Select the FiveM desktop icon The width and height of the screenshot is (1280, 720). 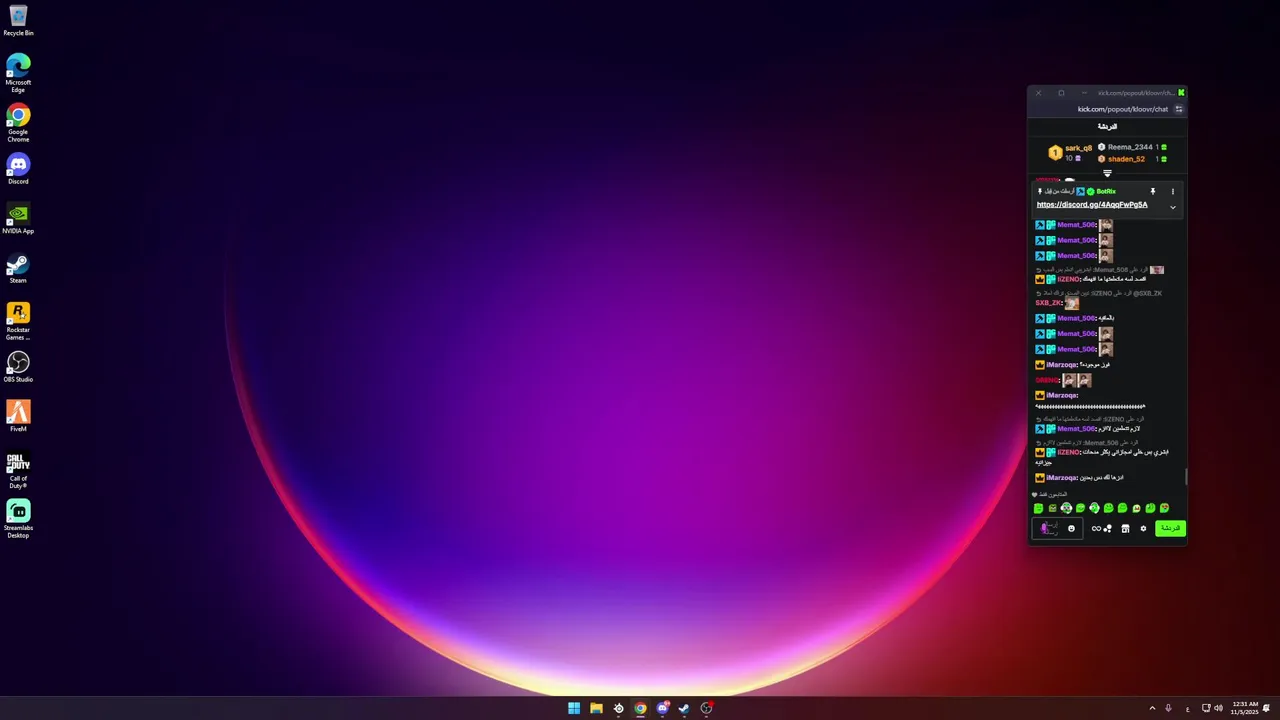(x=18, y=416)
